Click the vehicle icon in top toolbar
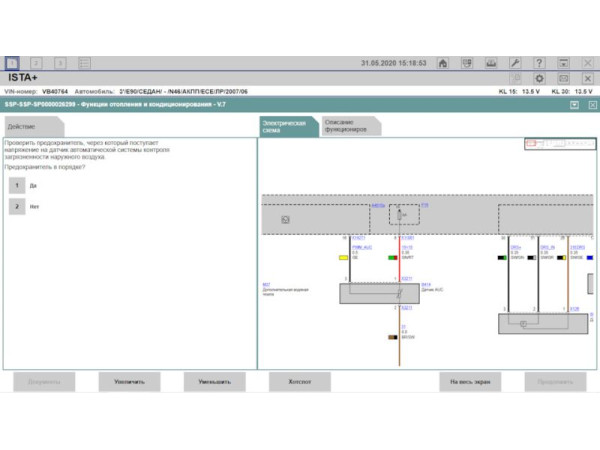The width and height of the screenshot is (600, 450). tap(491, 62)
